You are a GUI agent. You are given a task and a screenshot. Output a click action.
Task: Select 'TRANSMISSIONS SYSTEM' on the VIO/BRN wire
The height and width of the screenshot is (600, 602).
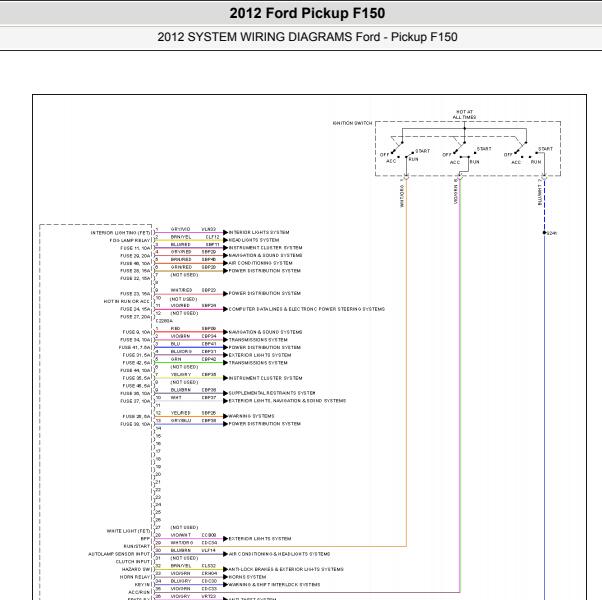pos(258,340)
